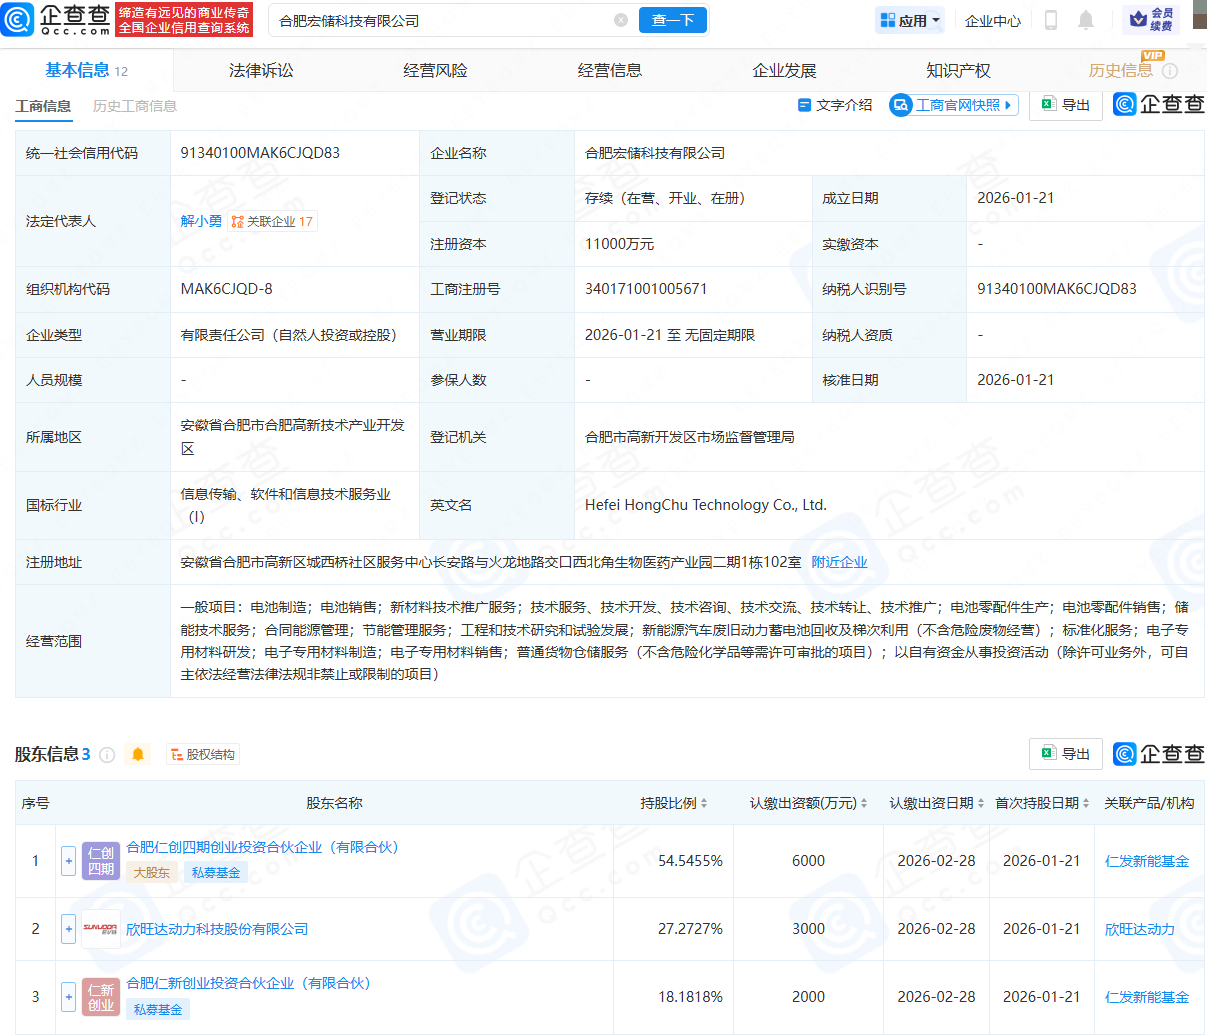The width and height of the screenshot is (1207, 1035).
Task: Click the info icon next to 股东信息
Action: pyautogui.click(x=107, y=755)
